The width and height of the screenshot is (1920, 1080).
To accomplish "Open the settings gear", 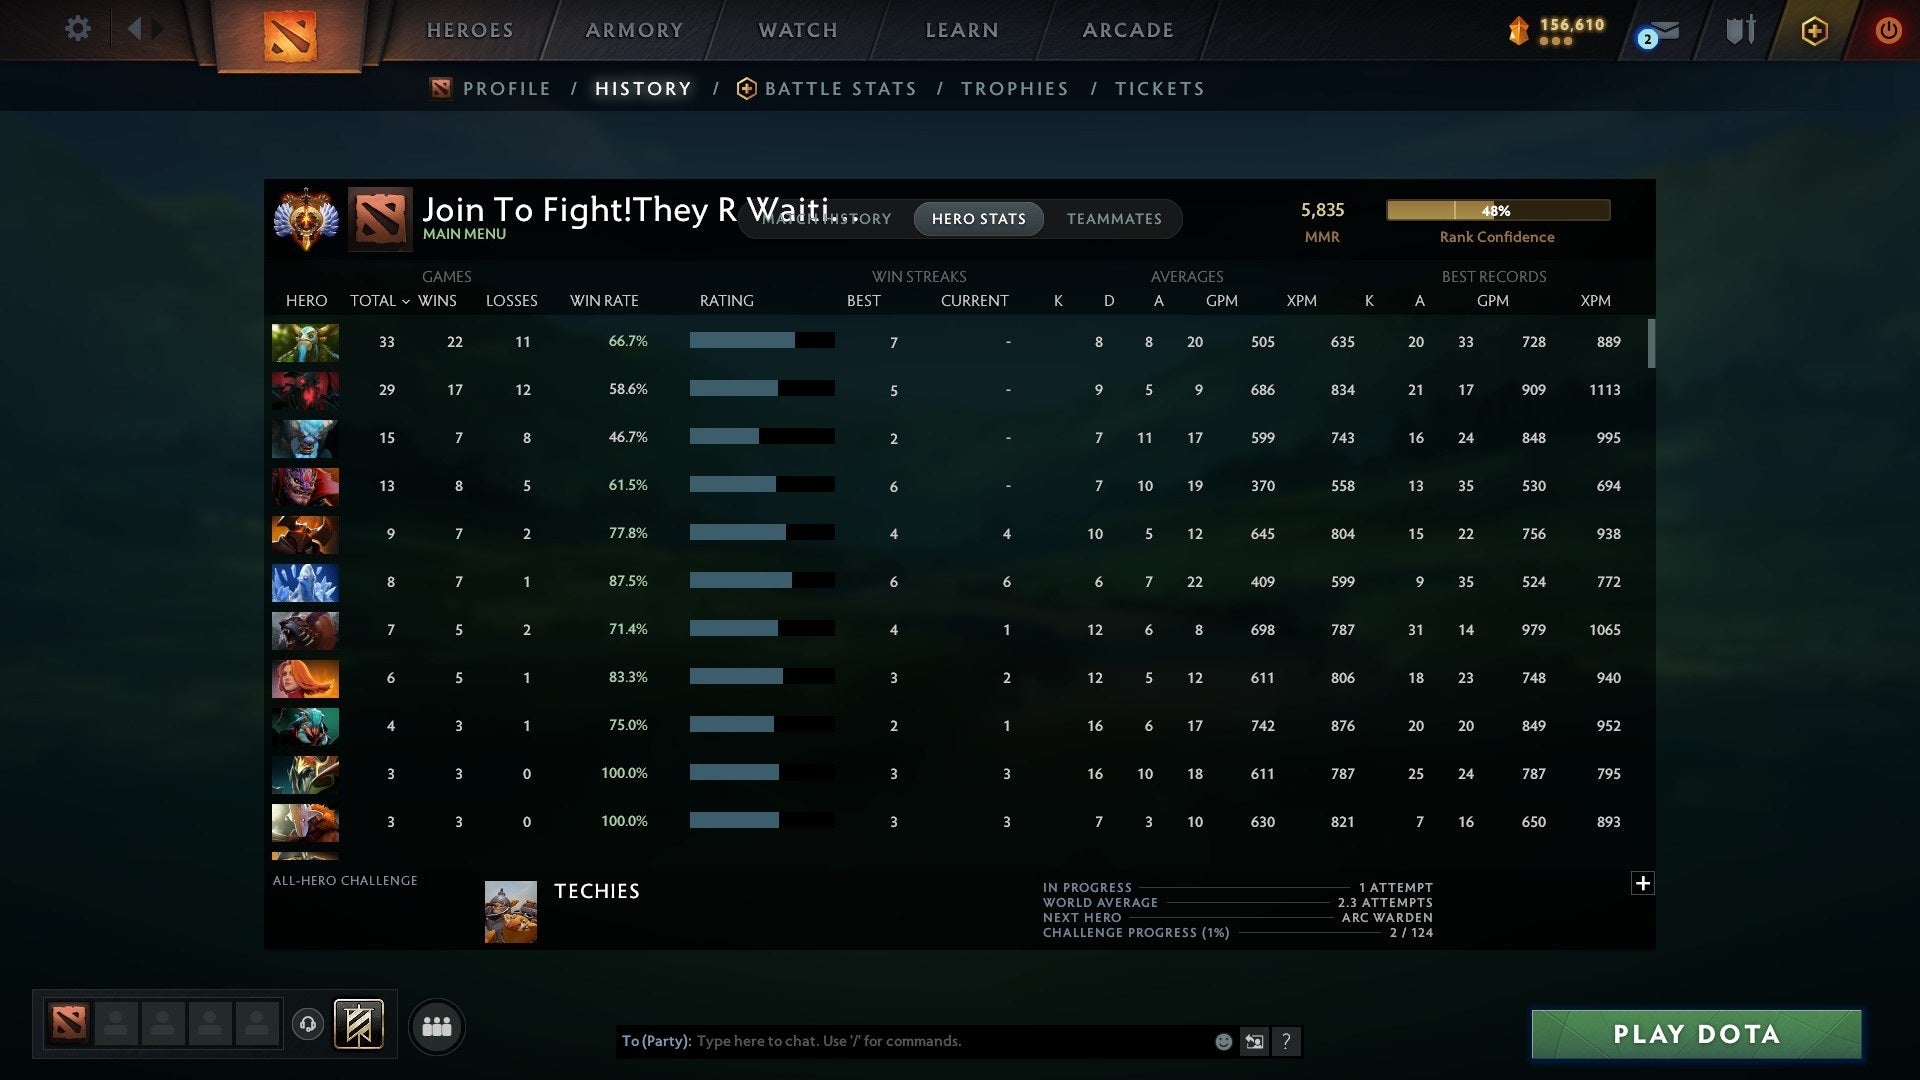I will (77, 29).
